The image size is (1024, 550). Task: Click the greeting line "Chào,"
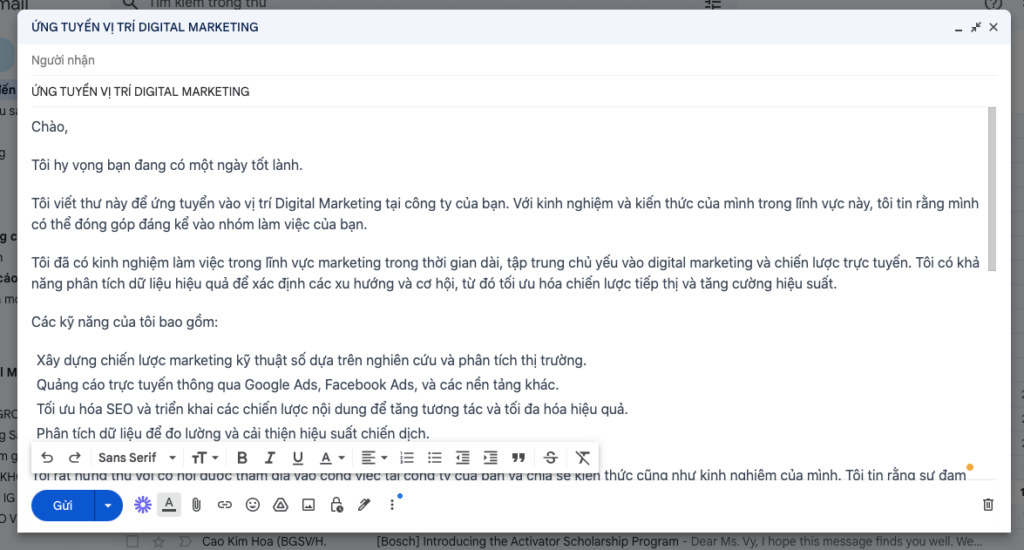50,127
